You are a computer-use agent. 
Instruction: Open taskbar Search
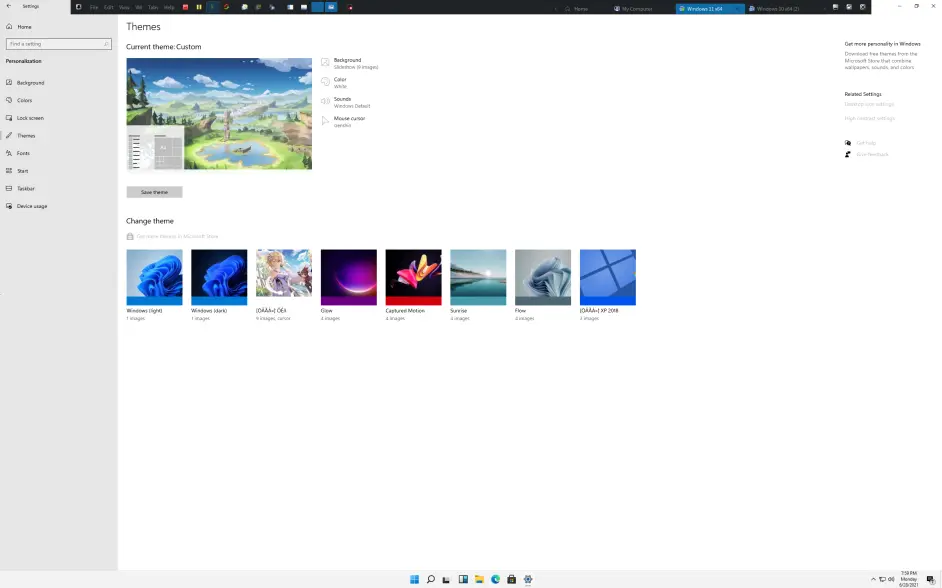click(431, 580)
